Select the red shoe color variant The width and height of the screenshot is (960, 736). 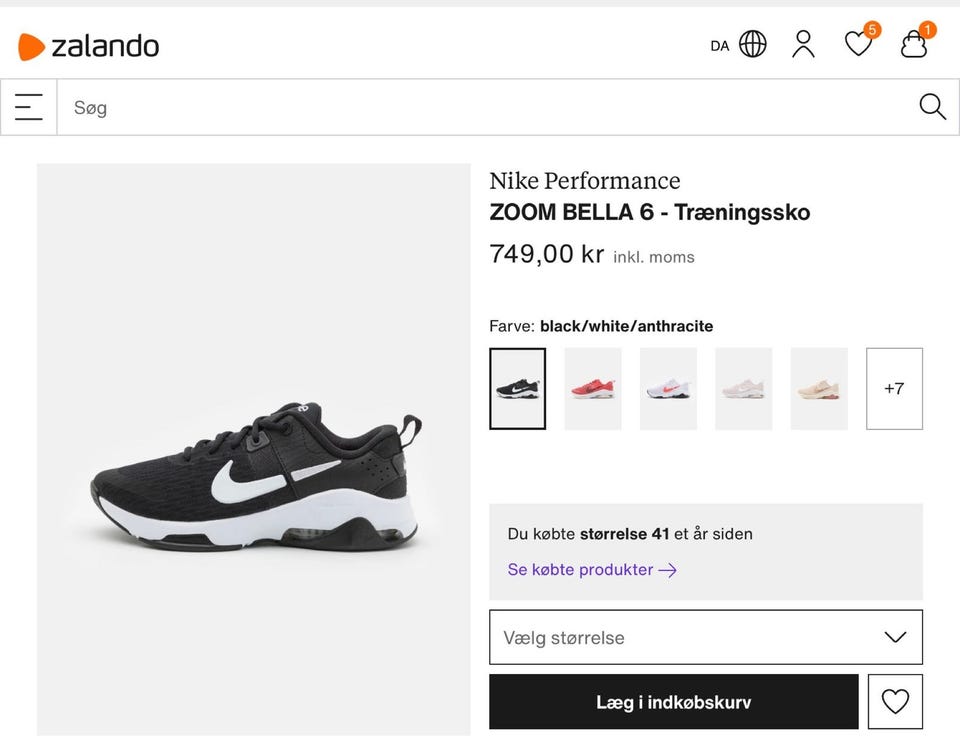tap(593, 389)
